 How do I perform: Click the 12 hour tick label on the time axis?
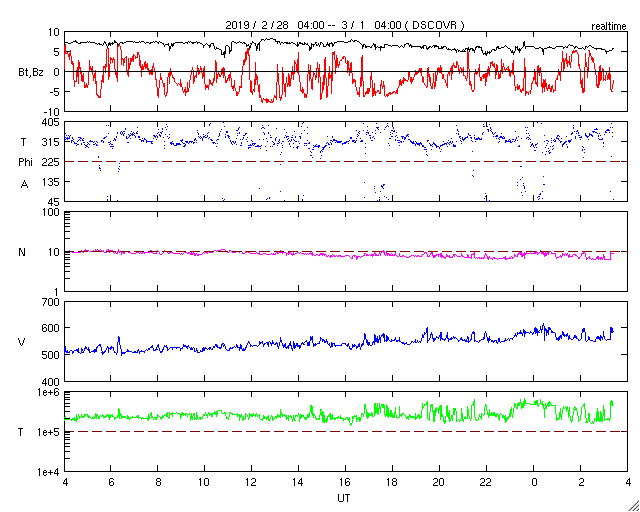pos(251,483)
